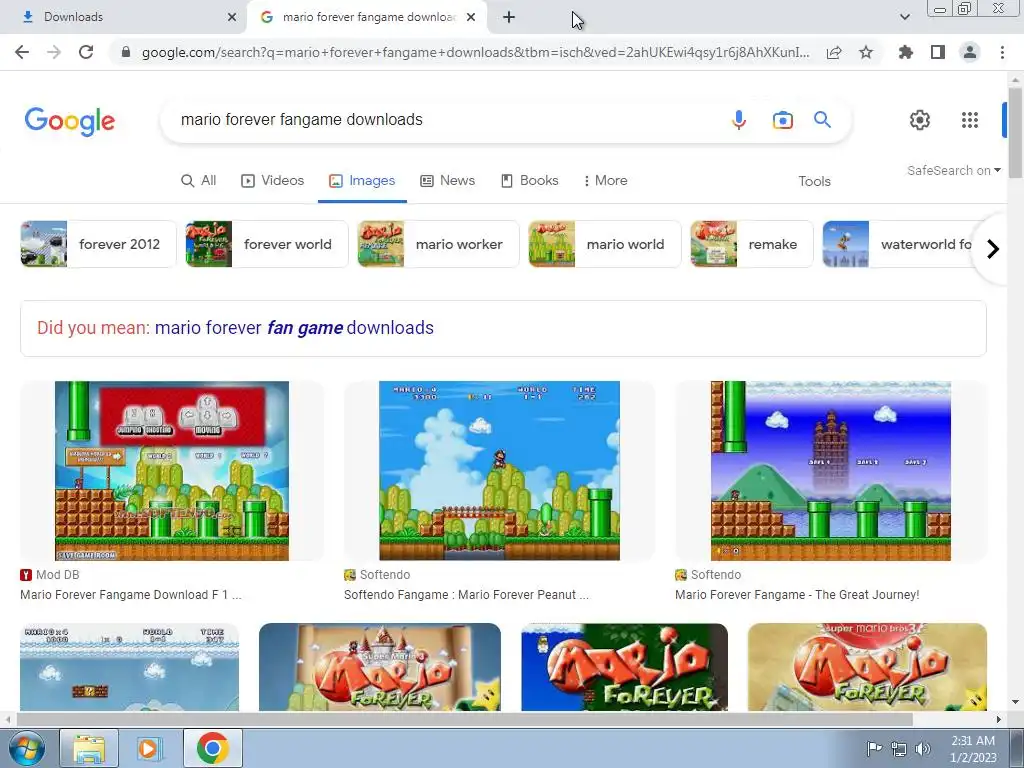1024x768 pixels.
Task: Click the browser forward arrow
Action: point(54,52)
